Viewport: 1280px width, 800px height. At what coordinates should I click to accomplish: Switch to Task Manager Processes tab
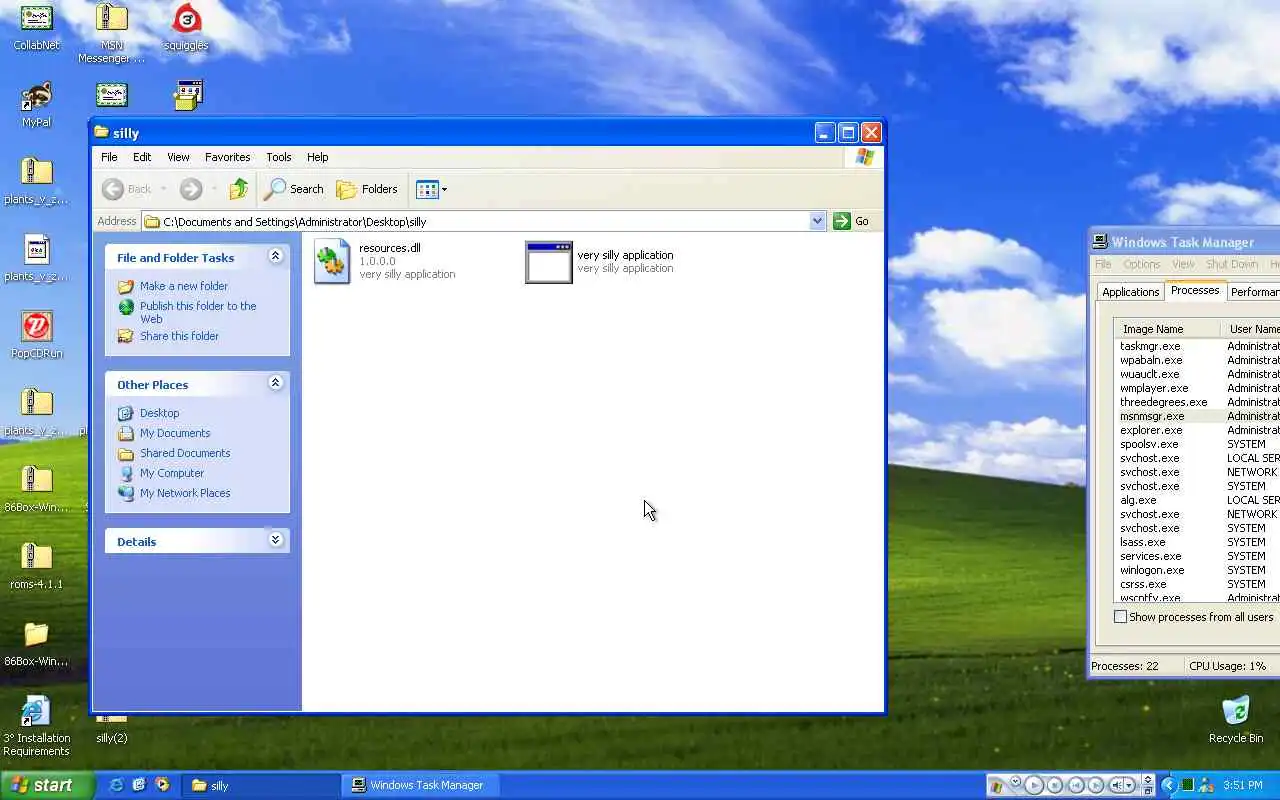click(x=1195, y=290)
